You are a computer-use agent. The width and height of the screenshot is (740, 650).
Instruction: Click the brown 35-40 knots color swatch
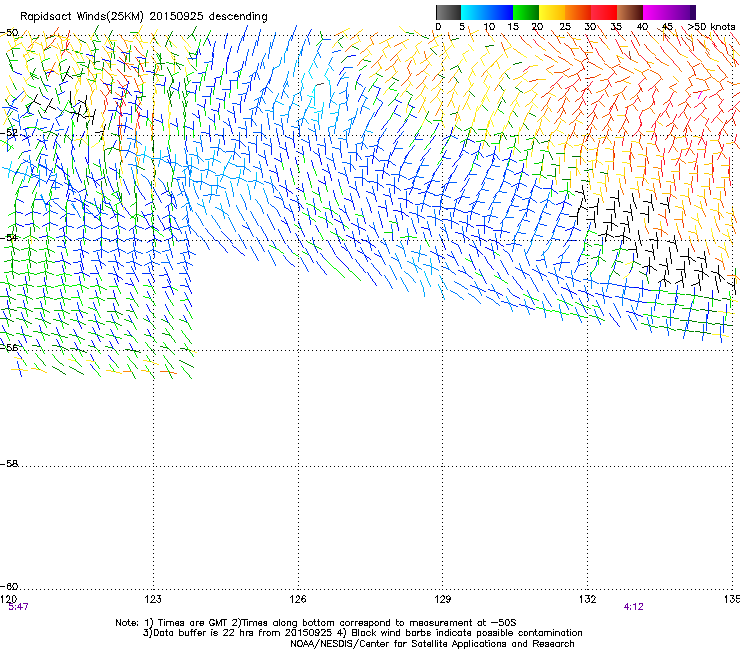pos(630,12)
